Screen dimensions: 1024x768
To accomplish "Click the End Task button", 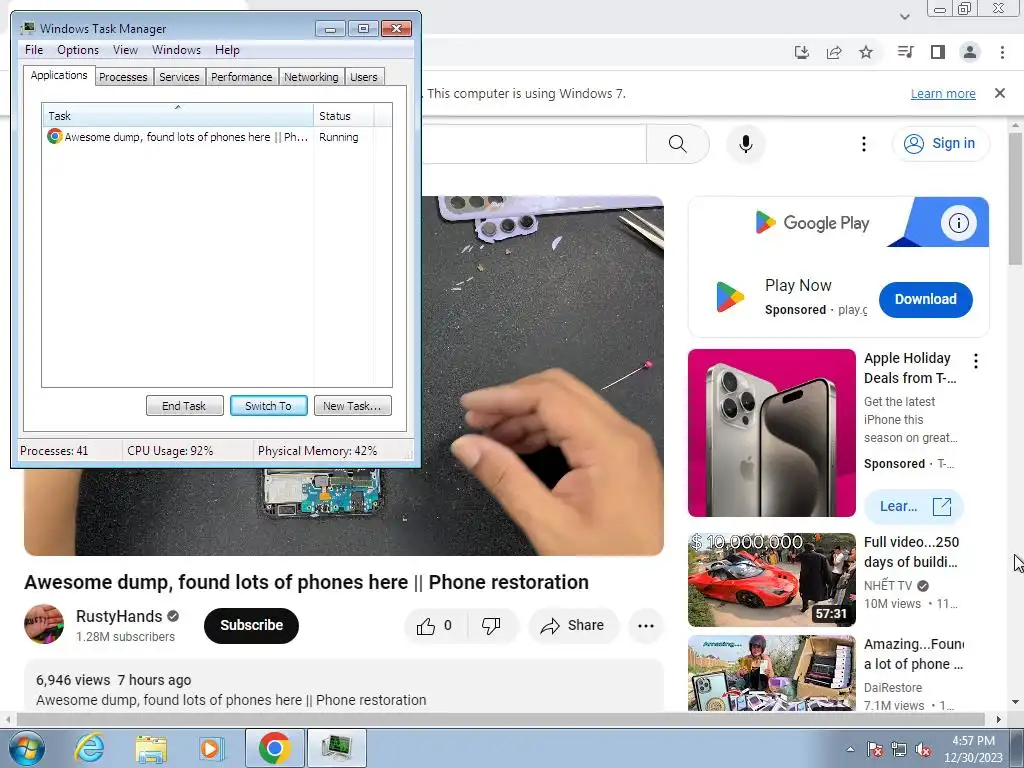I will click(x=184, y=406).
